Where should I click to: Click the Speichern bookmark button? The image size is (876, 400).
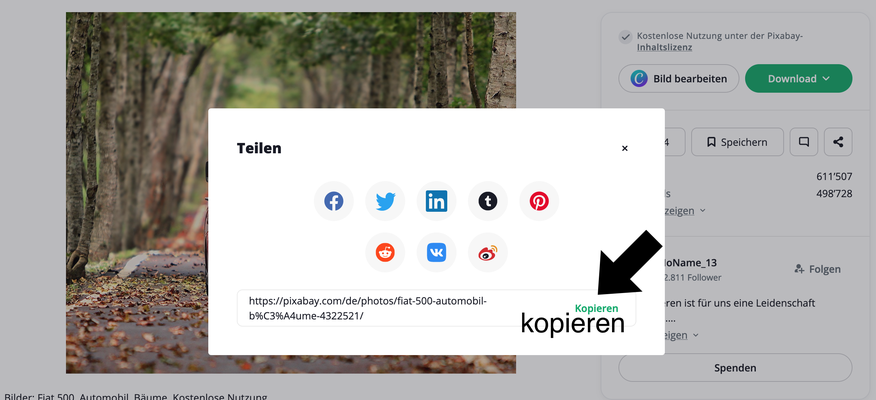737,142
